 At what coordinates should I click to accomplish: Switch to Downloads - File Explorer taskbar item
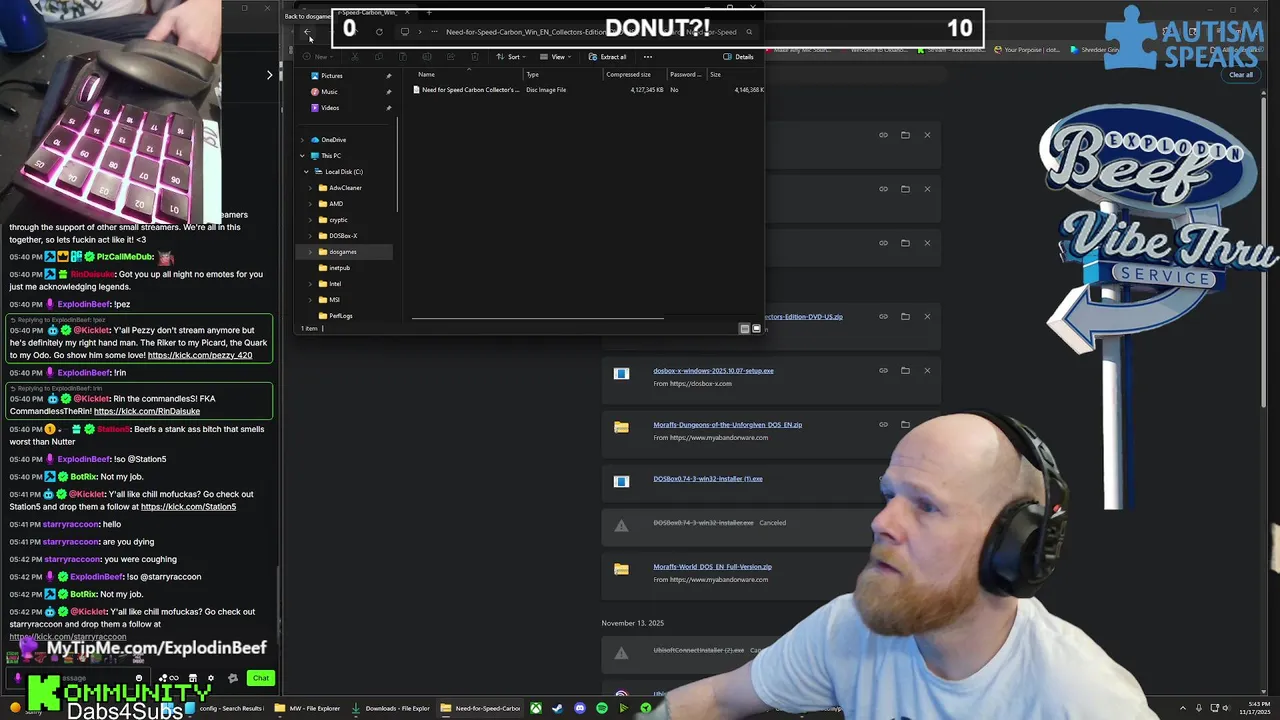392,708
